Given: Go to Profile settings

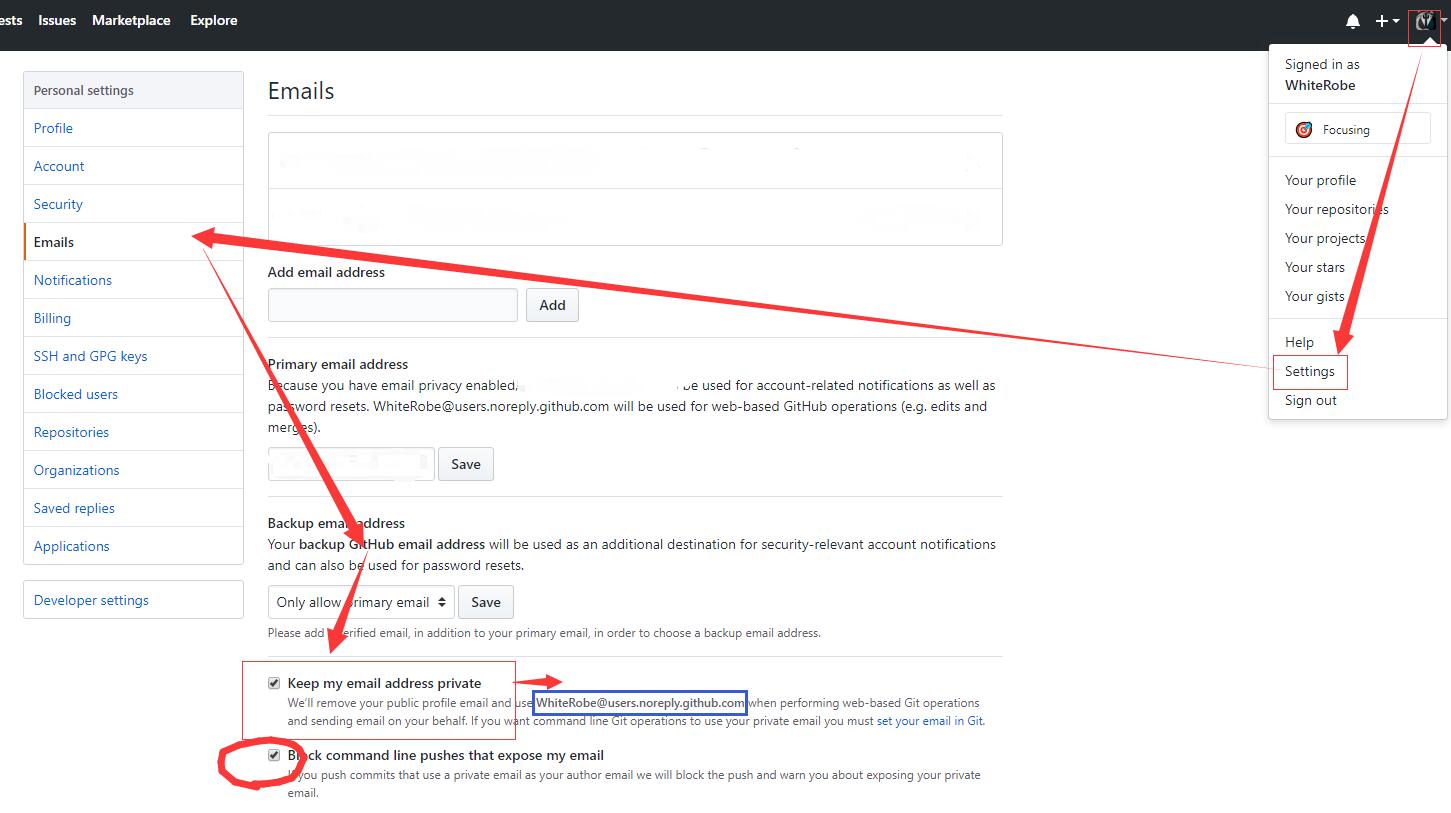Looking at the screenshot, I should [133, 128].
